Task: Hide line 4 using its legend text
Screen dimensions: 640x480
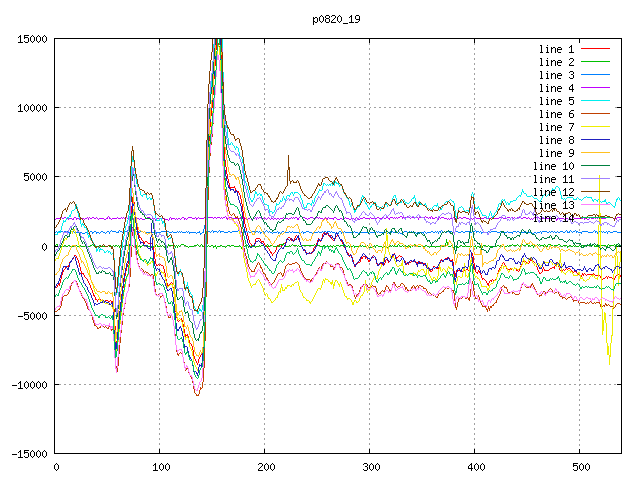Action: (x=556, y=88)
